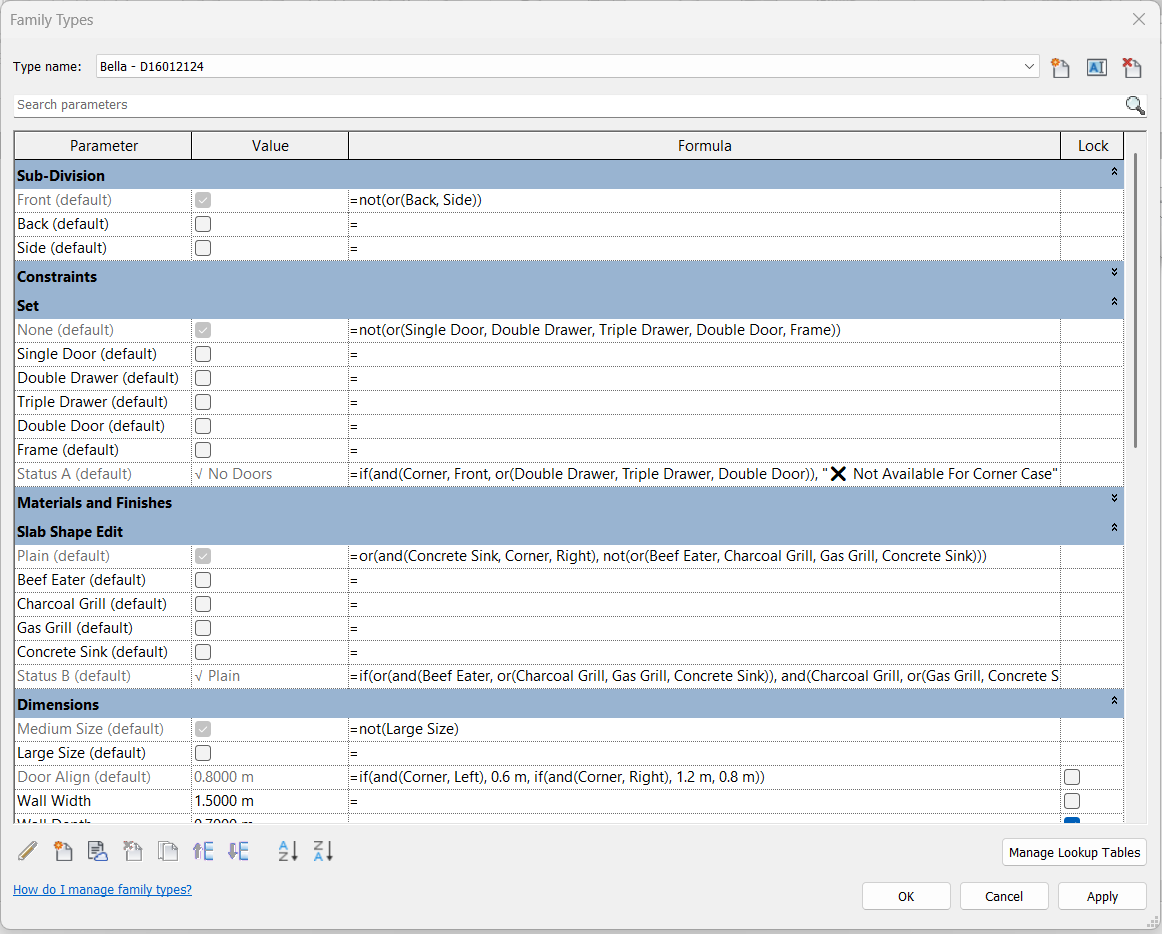The height and width of the screenshot is (934, 1162).
Task: Click the Delete Type icon
Action: click(1132, 67)
